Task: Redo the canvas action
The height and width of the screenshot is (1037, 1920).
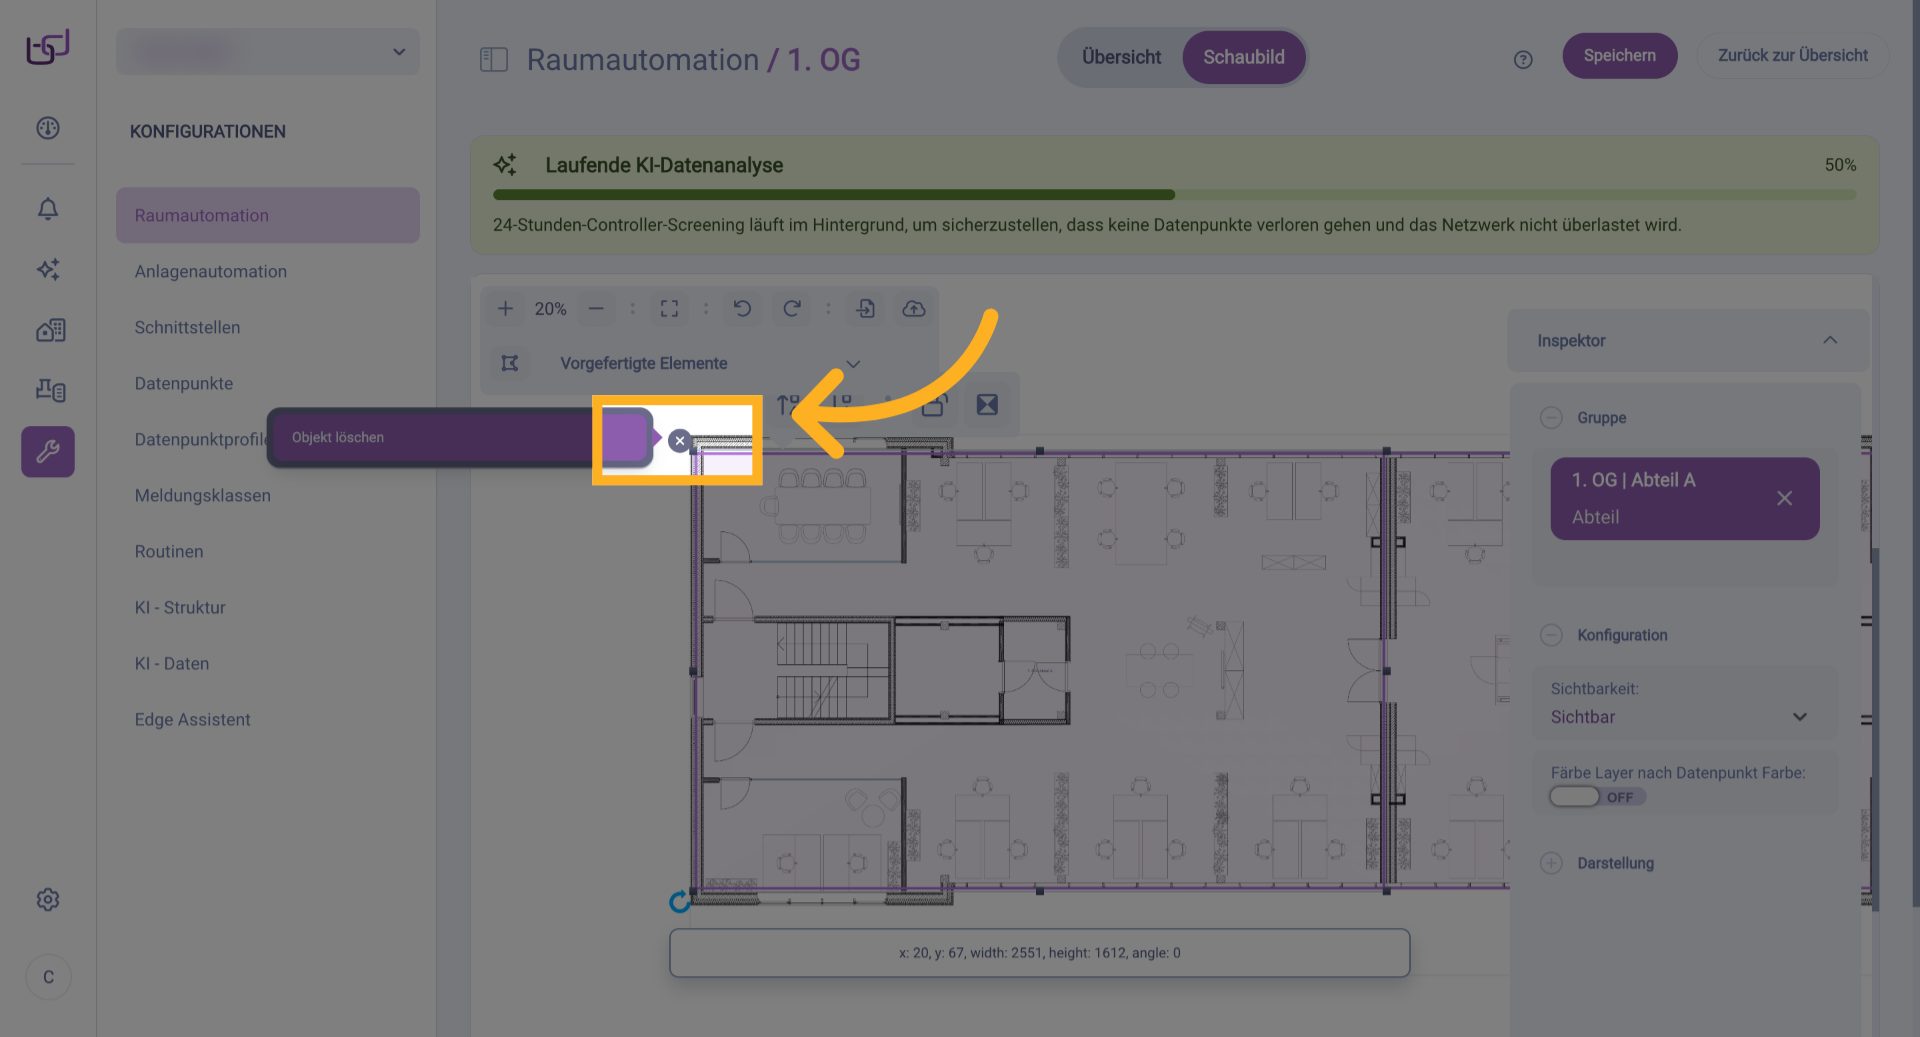Action: [791, 309]
